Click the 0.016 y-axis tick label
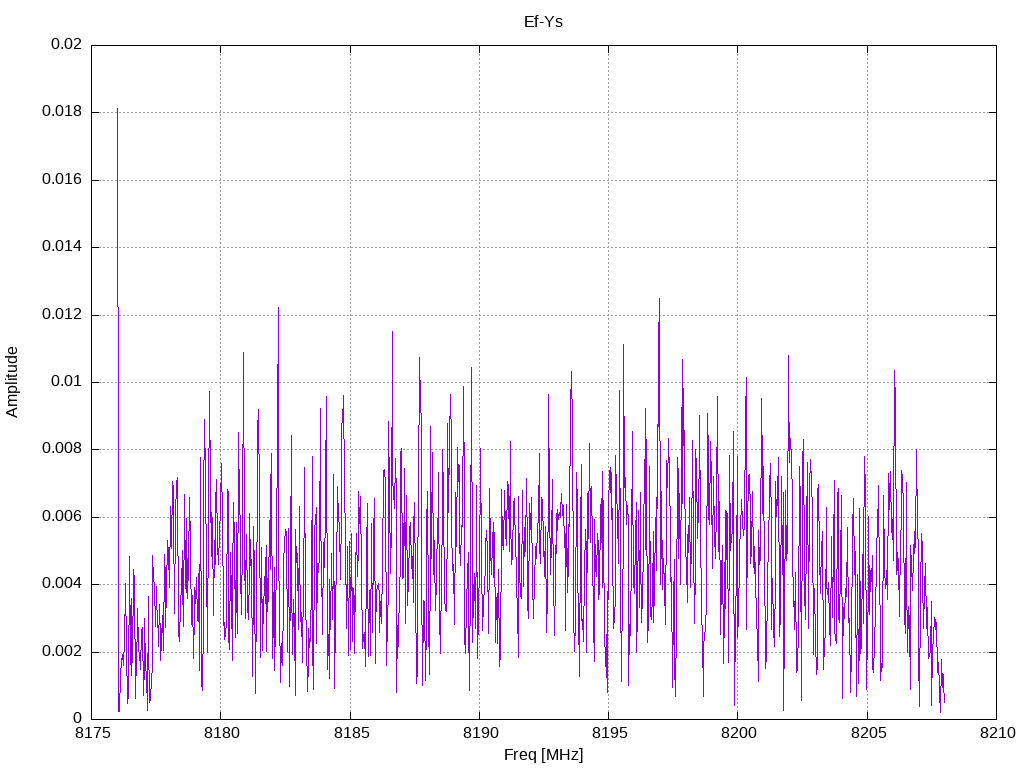This screenshot has height=768, width=1024. [63, 180]
